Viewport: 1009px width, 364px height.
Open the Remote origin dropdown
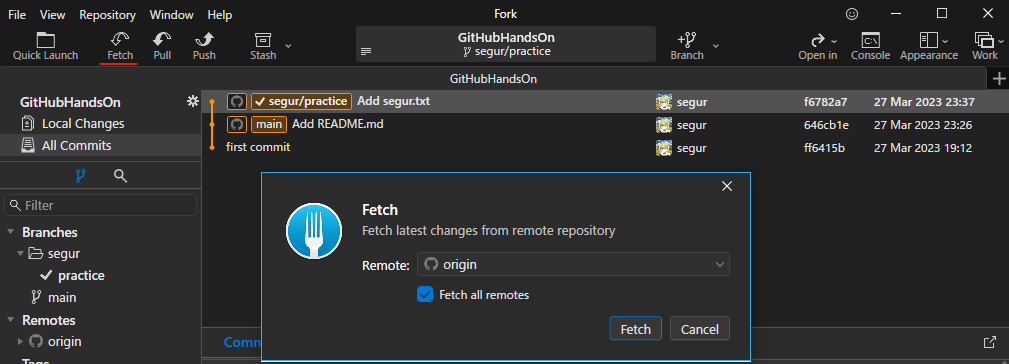[573, 264]
